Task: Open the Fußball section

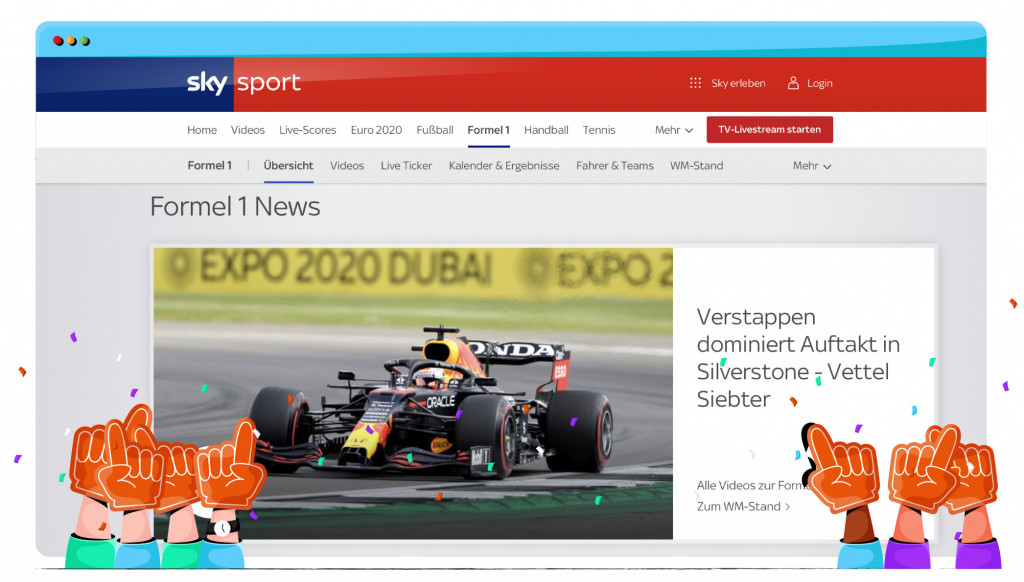Action: point(435,130)
